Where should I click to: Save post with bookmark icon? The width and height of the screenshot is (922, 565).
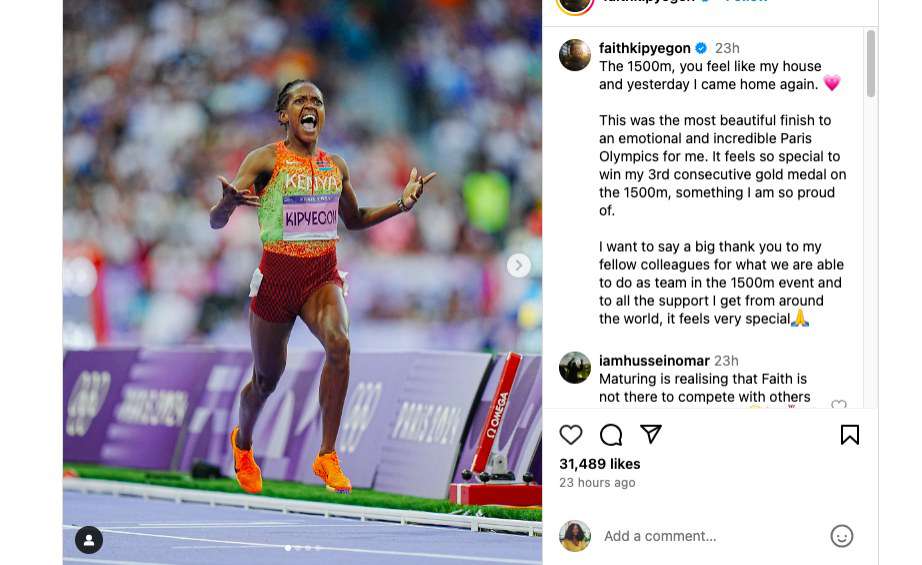click(850, 435)
